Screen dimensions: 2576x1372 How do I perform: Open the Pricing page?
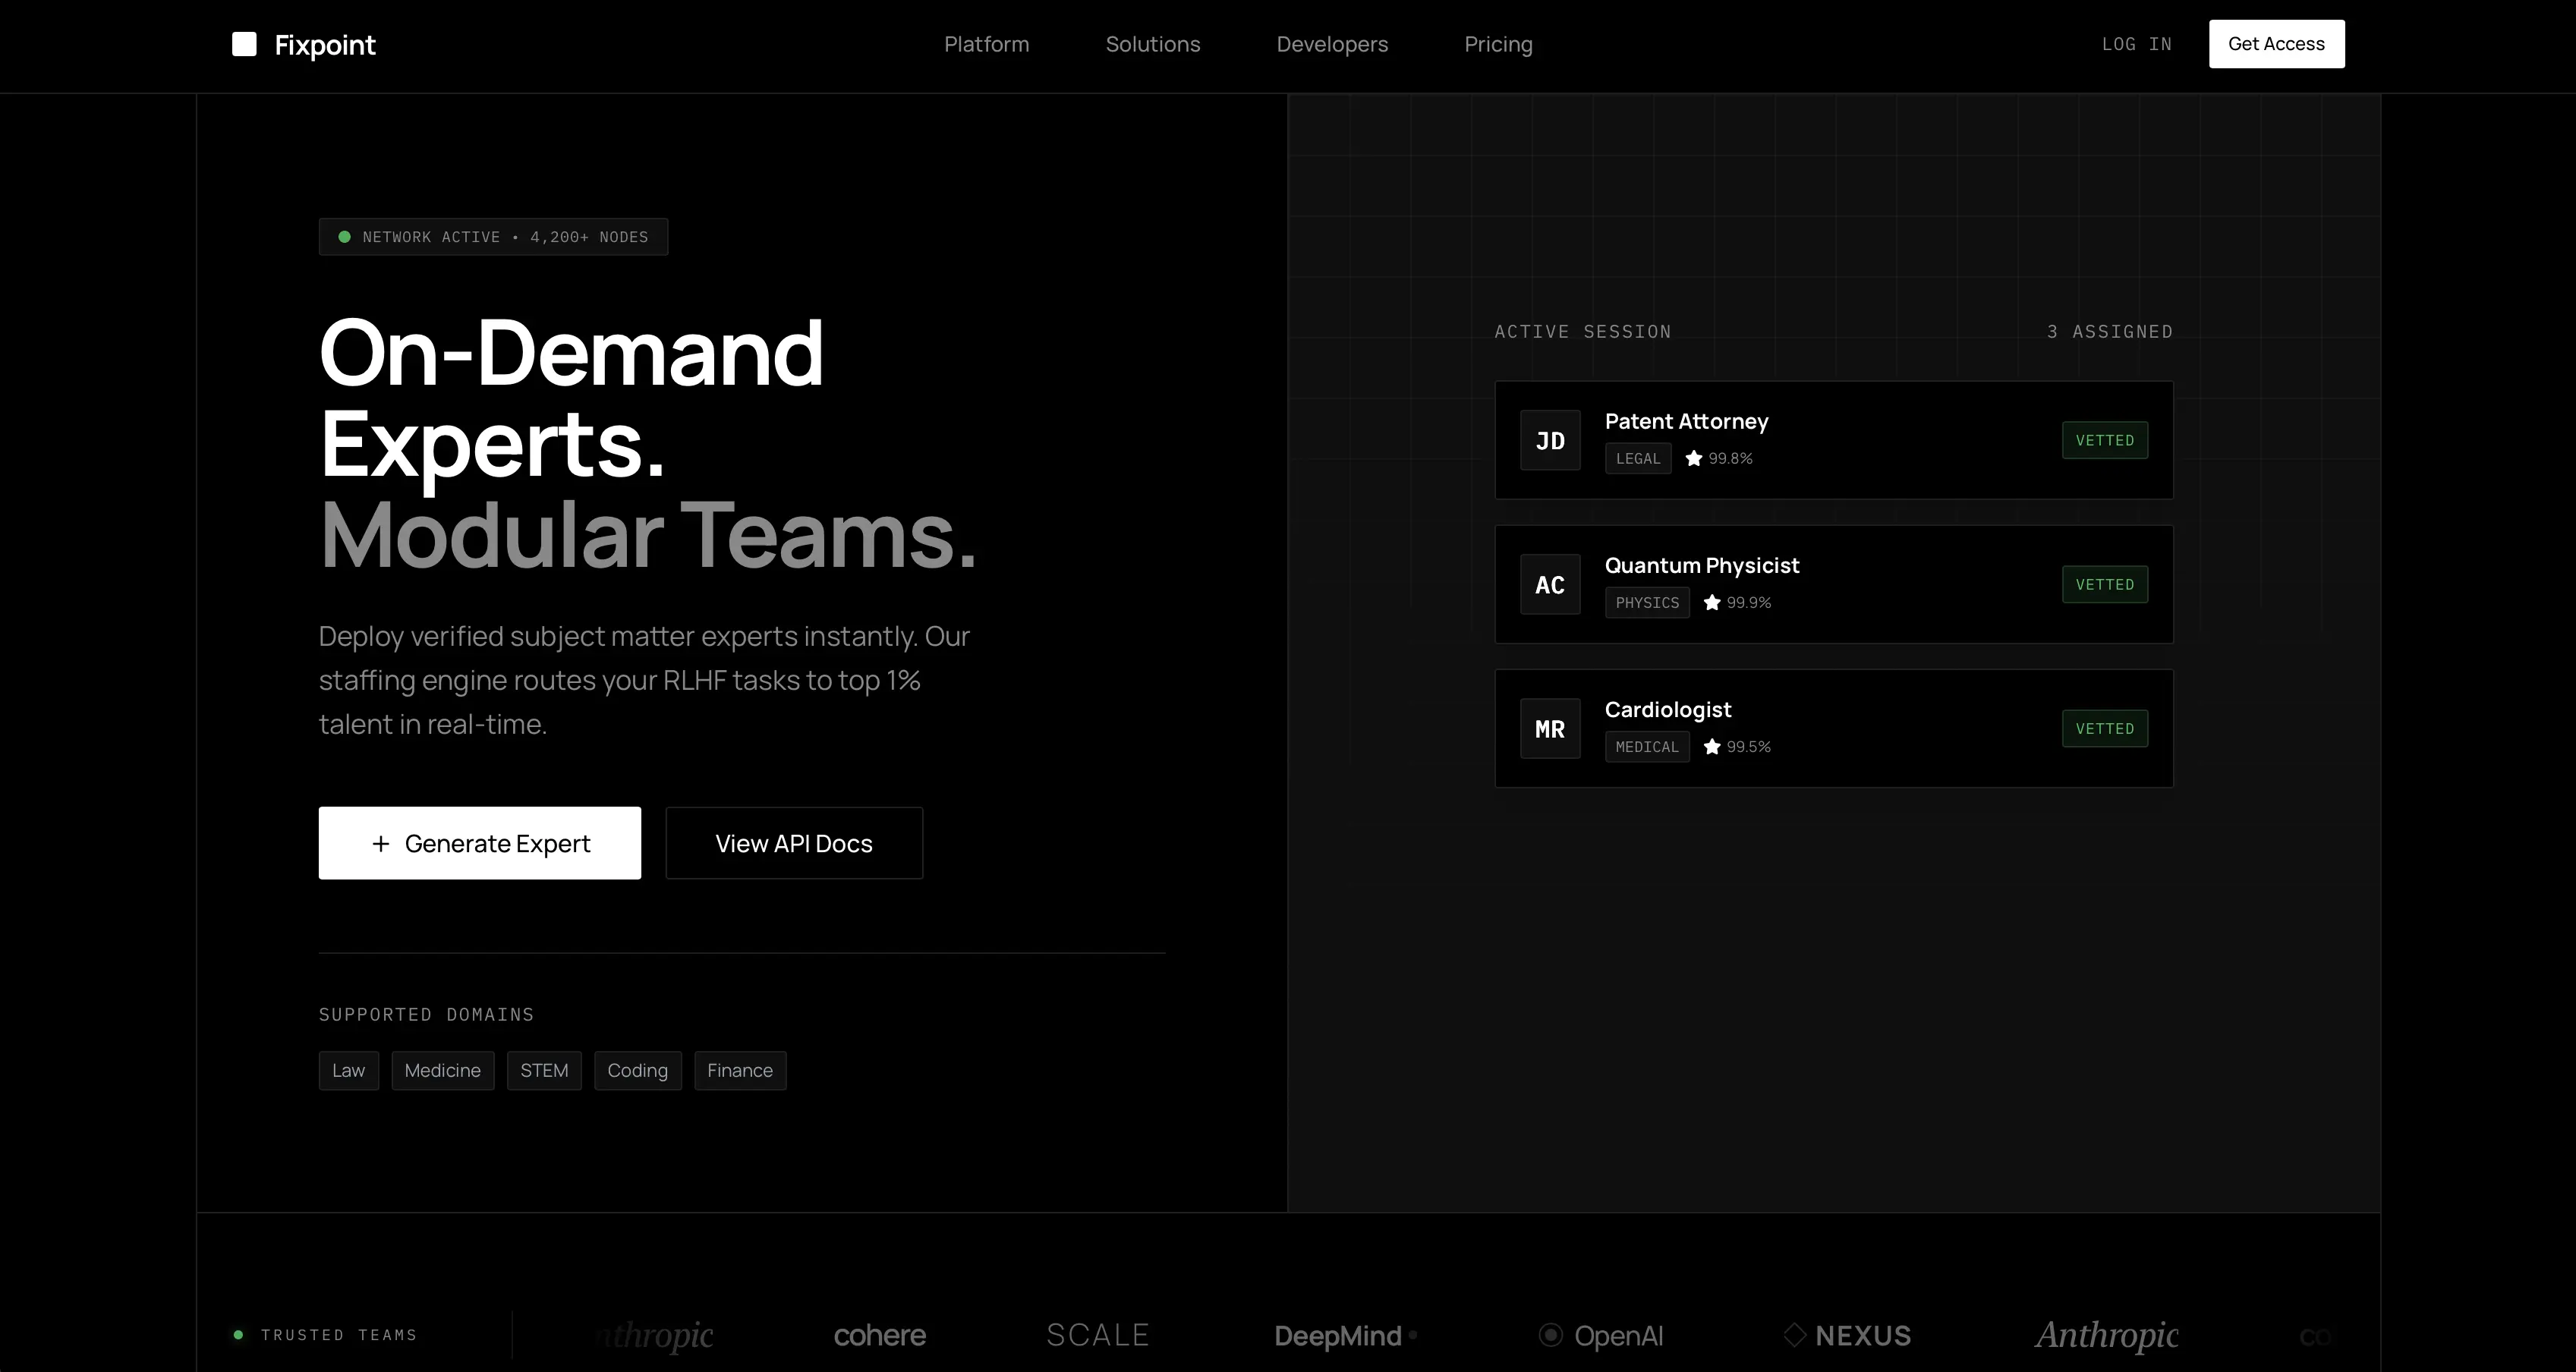click(x=1498, y=44)
